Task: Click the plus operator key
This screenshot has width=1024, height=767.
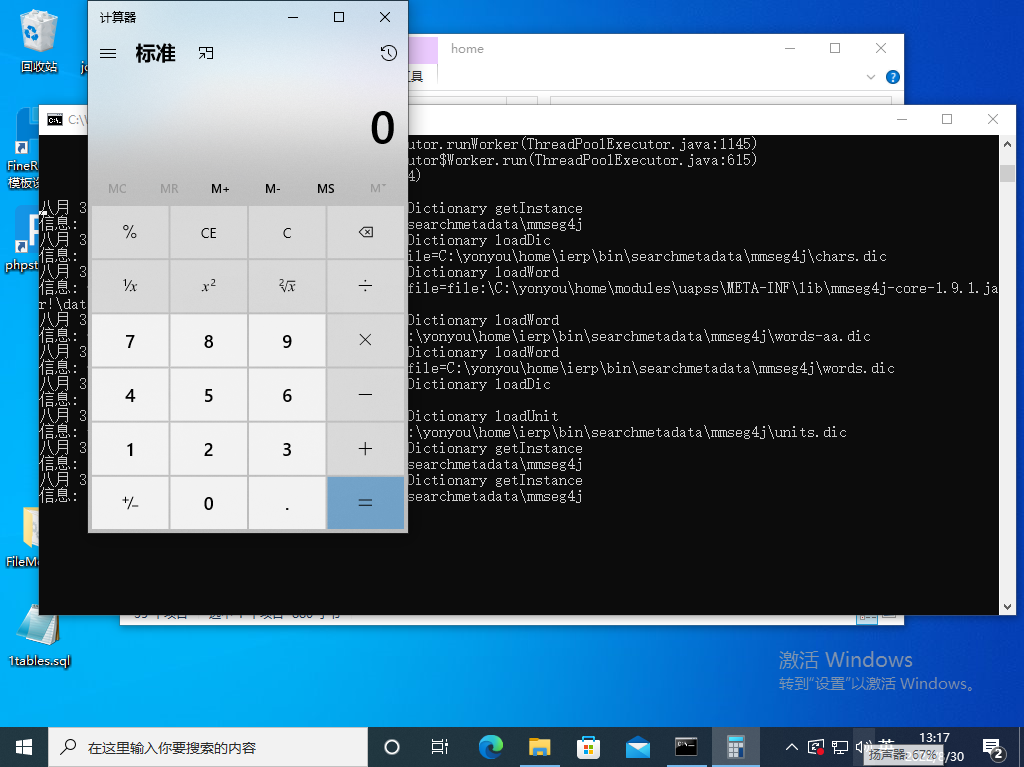Action: pos(366,449)
